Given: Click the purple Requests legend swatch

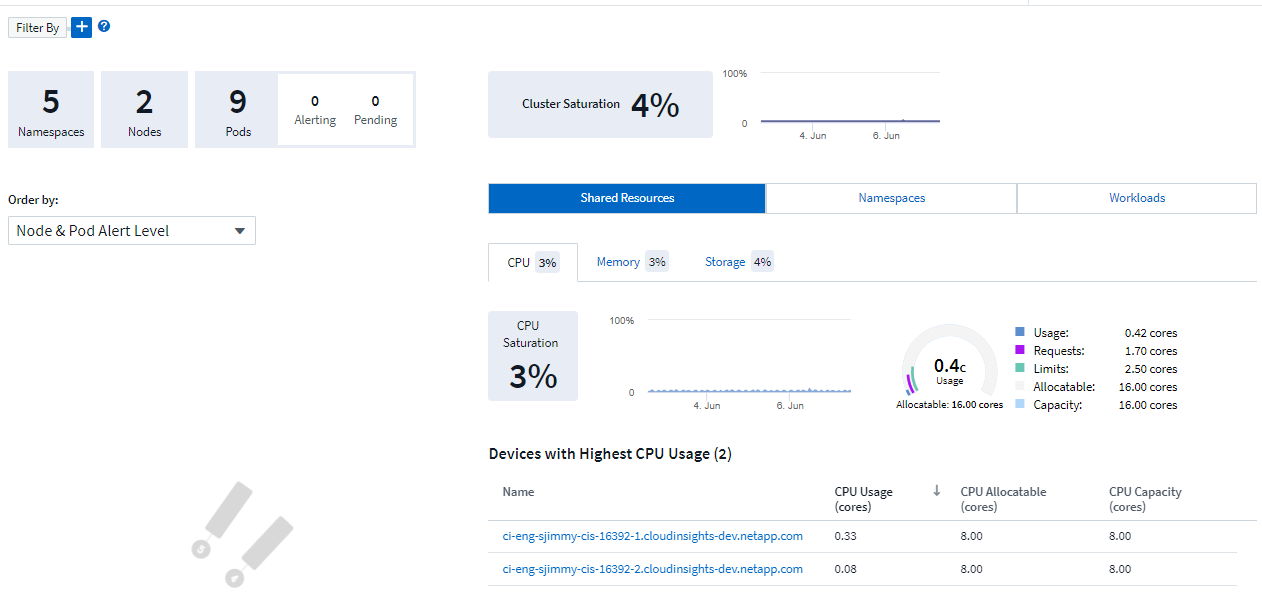Looking at the screenshot, I should tap(1020, 351).
